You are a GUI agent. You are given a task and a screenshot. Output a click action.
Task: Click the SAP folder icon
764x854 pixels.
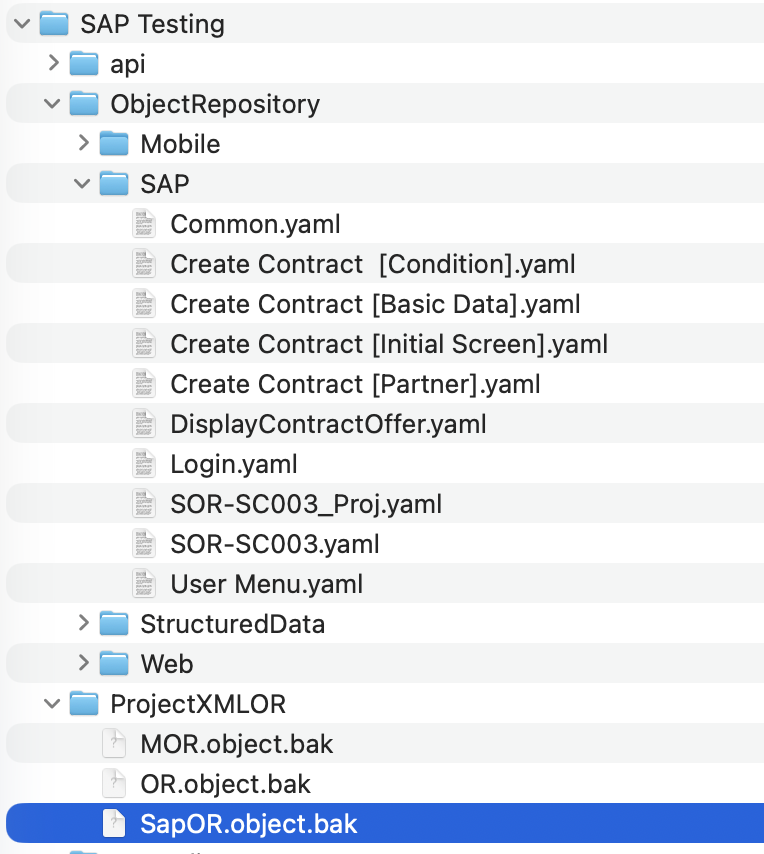114,184
